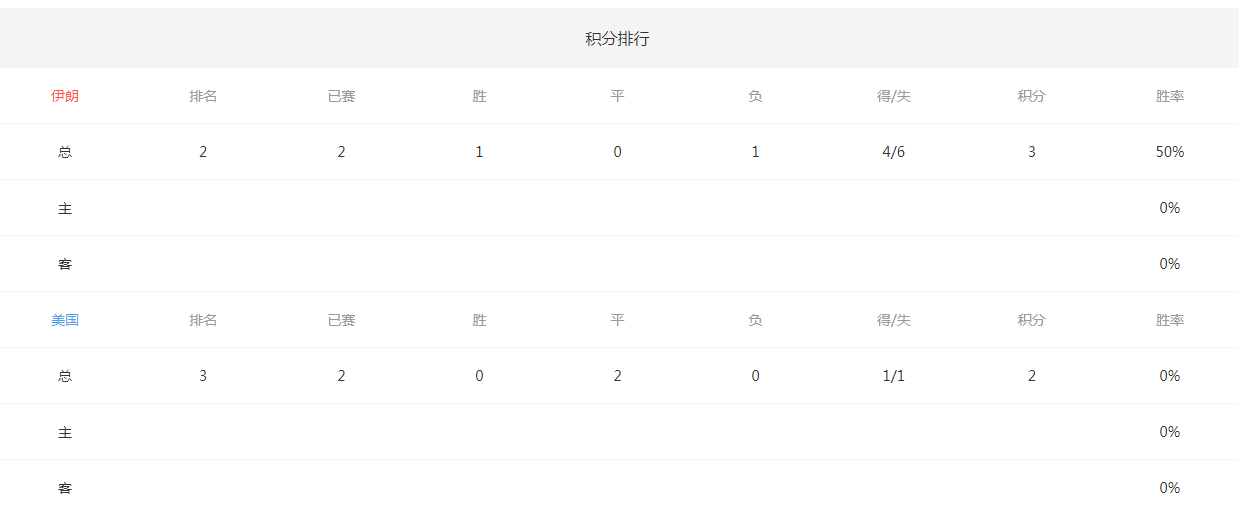Viewport: 1256px width, 515px height.
Task: Click 平 header in 美国 section
Action: click(x=617, y=320)
